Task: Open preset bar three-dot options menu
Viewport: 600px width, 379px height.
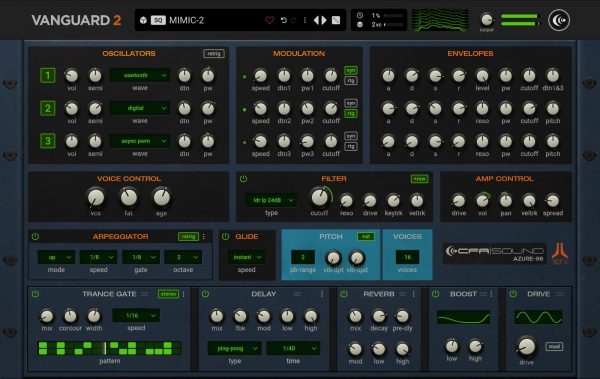Action: [305, 20]
